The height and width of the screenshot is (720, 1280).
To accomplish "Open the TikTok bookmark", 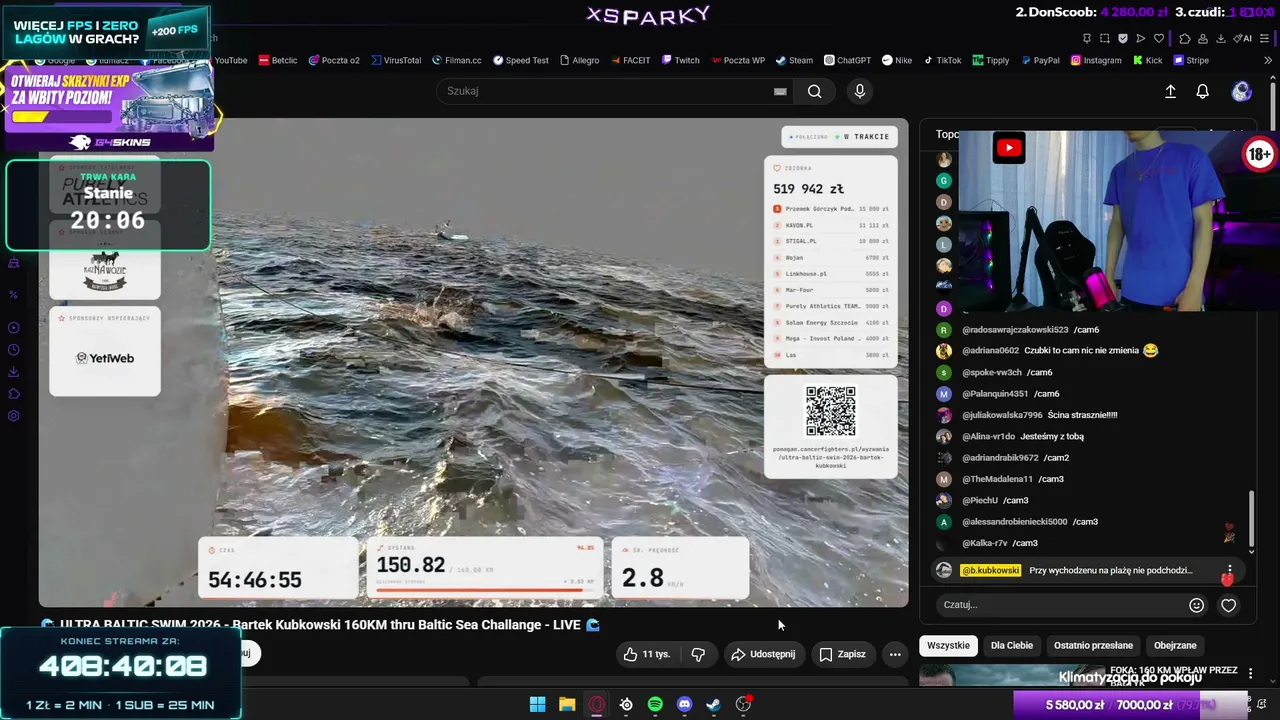I will coord(942,60).
